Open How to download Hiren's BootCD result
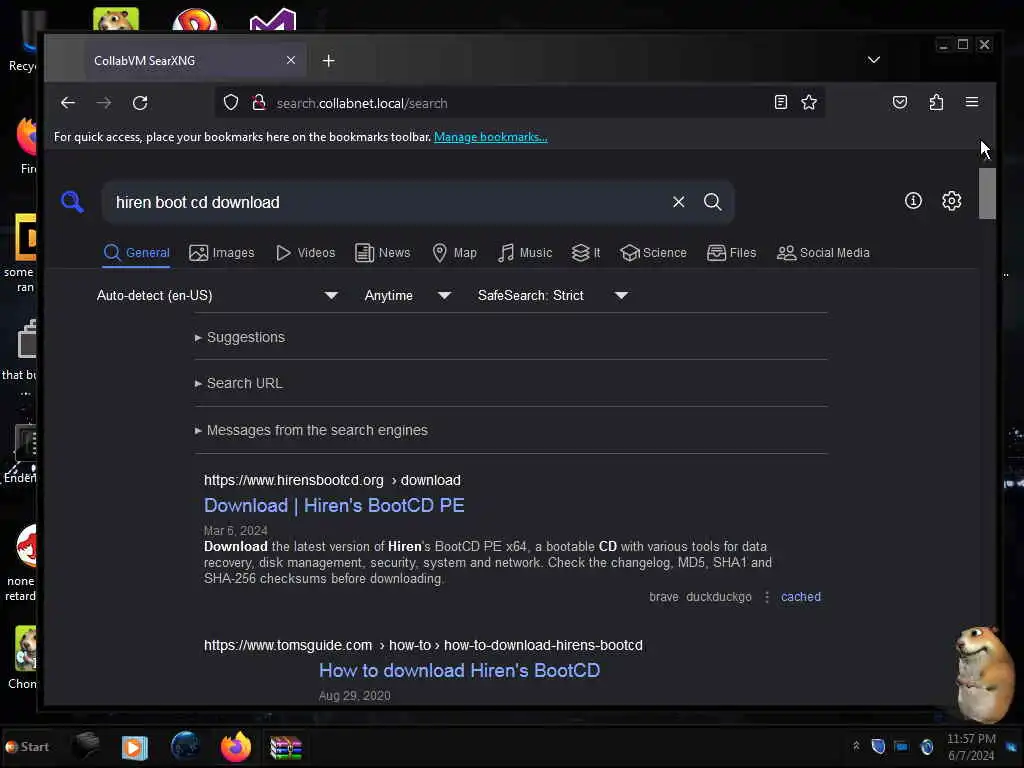Image resolution: width=1024 pixels, height=768 pixels. [459, 671]
